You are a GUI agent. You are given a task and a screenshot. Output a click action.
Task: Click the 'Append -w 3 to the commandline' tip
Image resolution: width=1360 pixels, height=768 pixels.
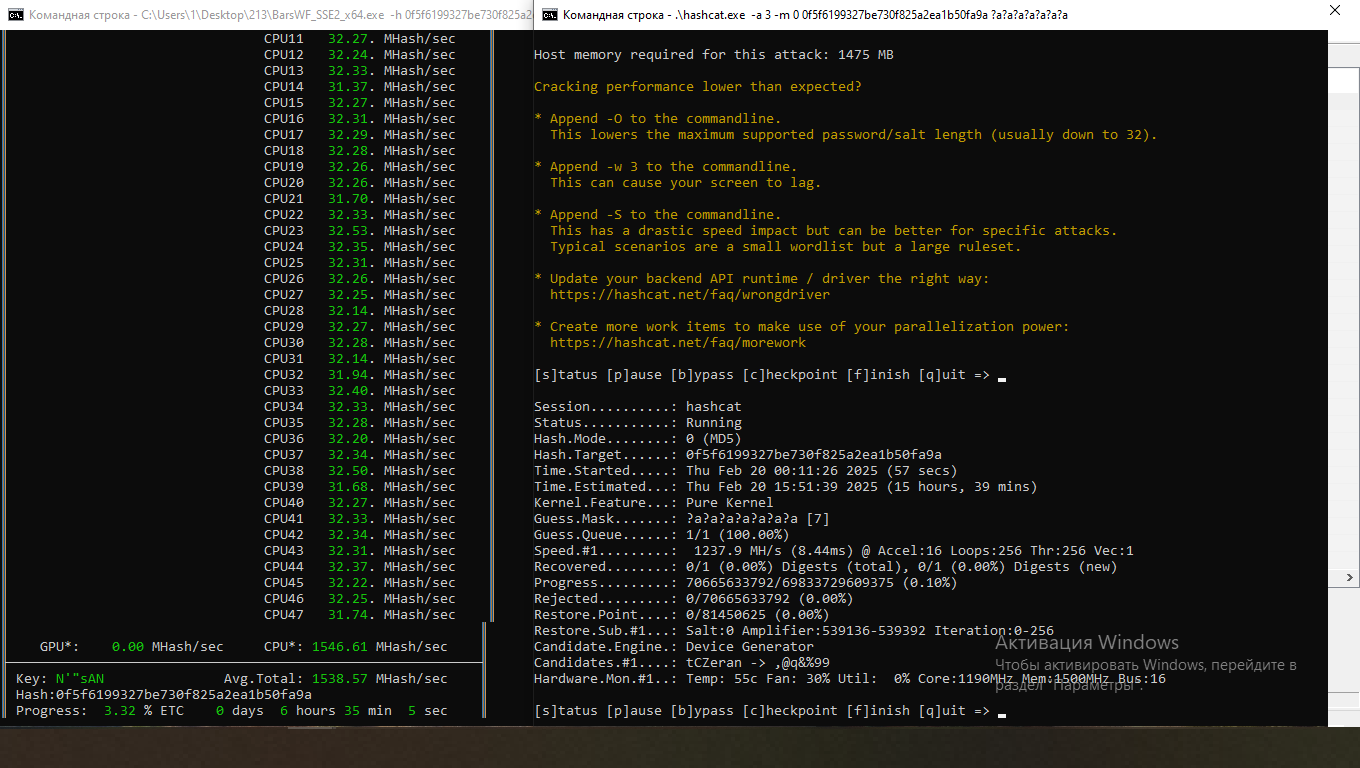666,167
